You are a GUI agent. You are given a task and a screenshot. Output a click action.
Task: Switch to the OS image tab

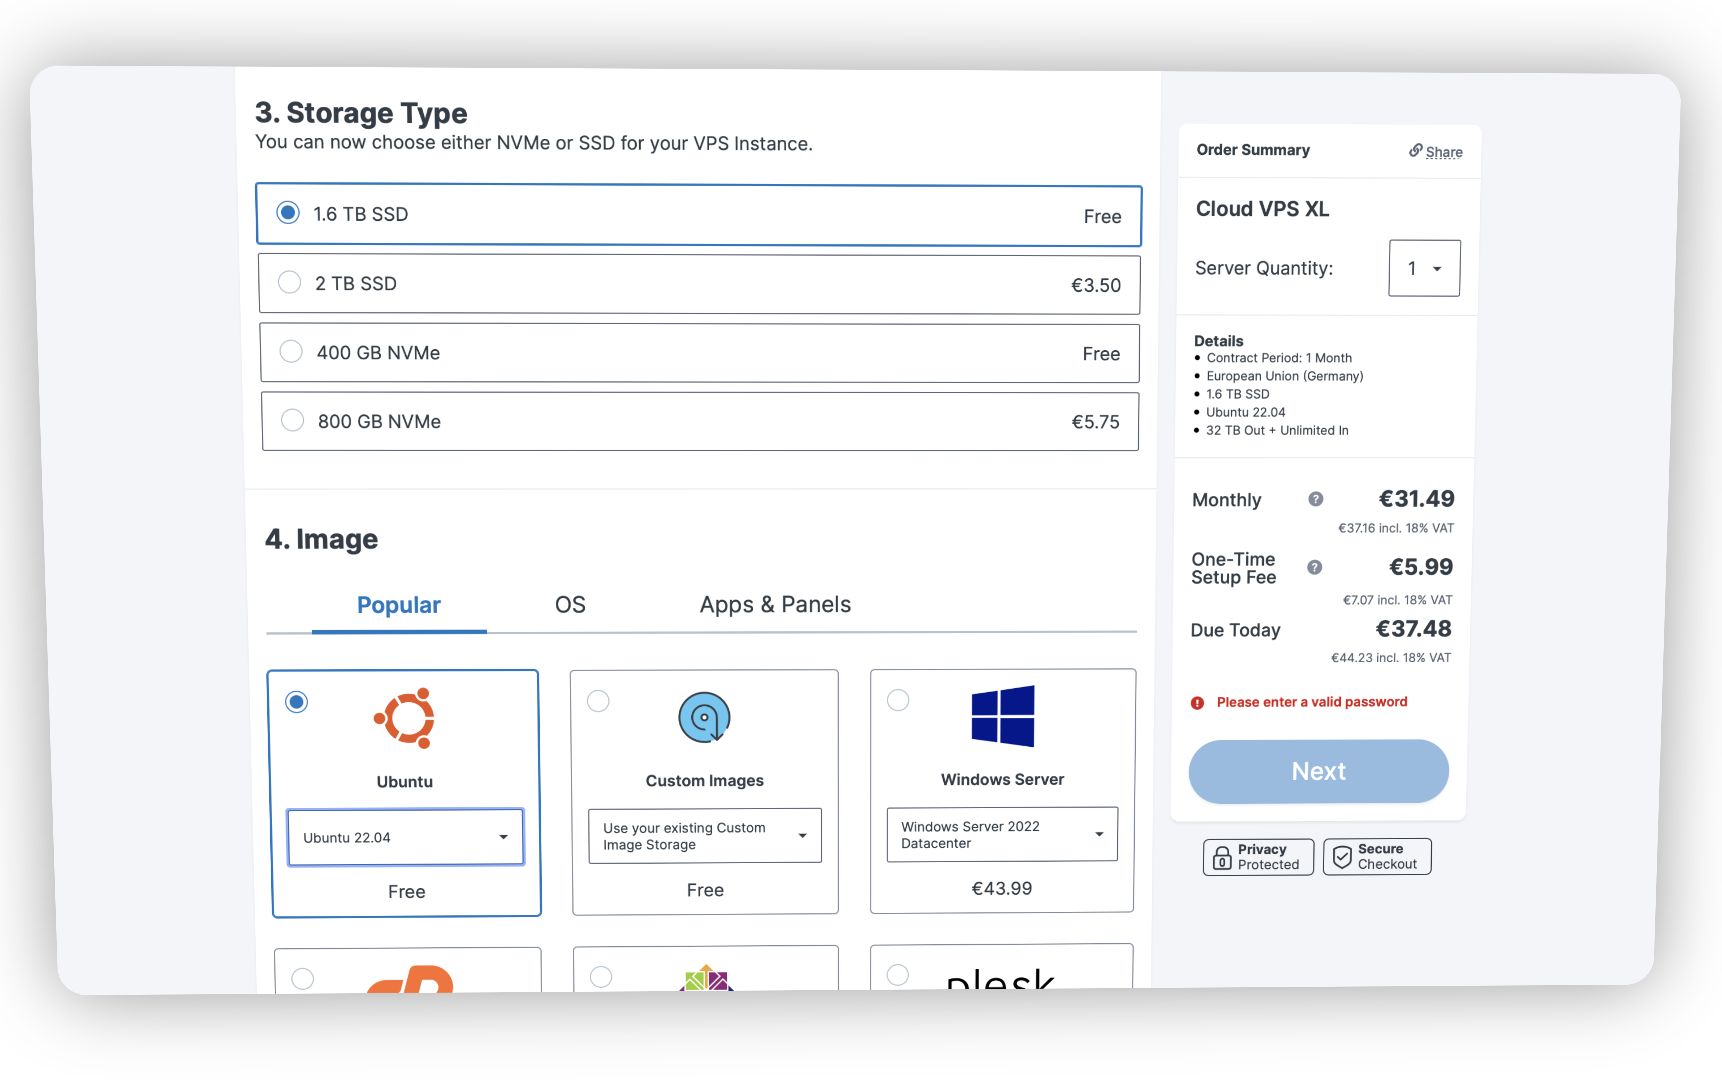point(570,605)
